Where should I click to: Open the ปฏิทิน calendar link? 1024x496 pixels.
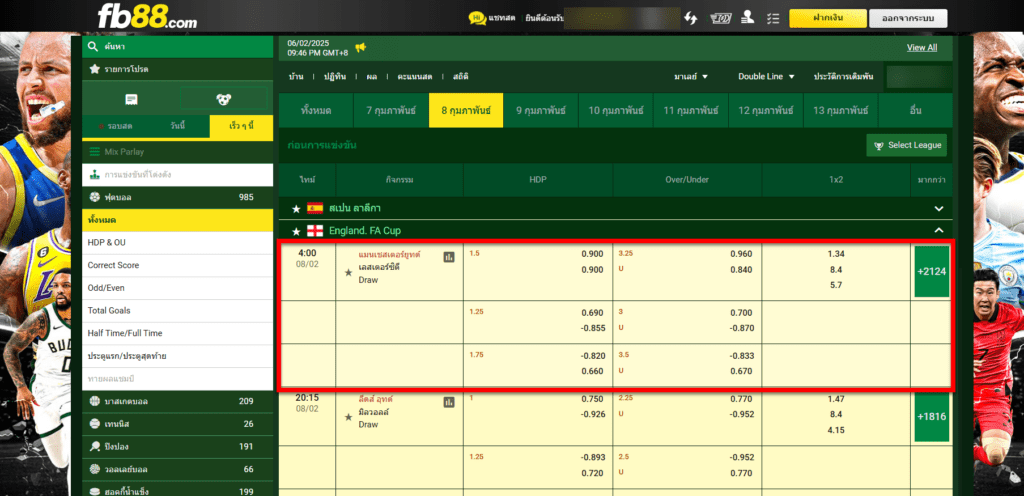click(x=333, y=76)
